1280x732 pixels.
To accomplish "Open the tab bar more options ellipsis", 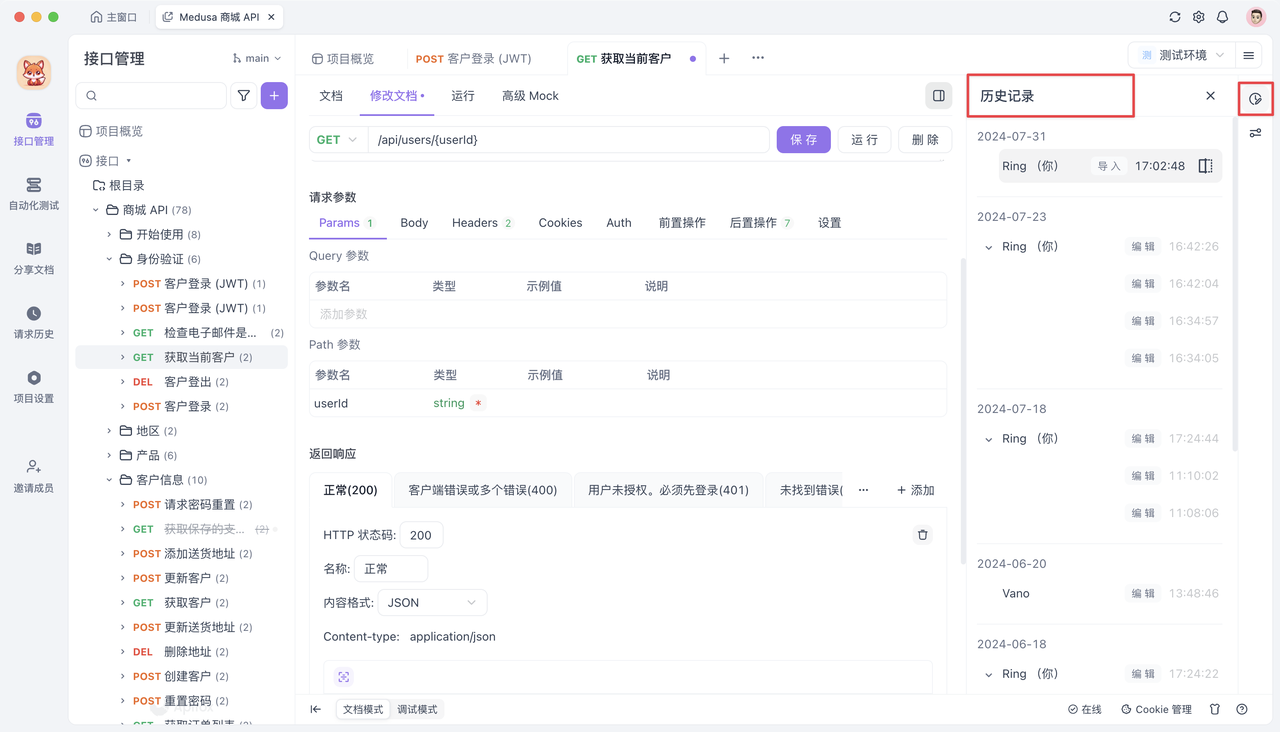I will [758, 58].
